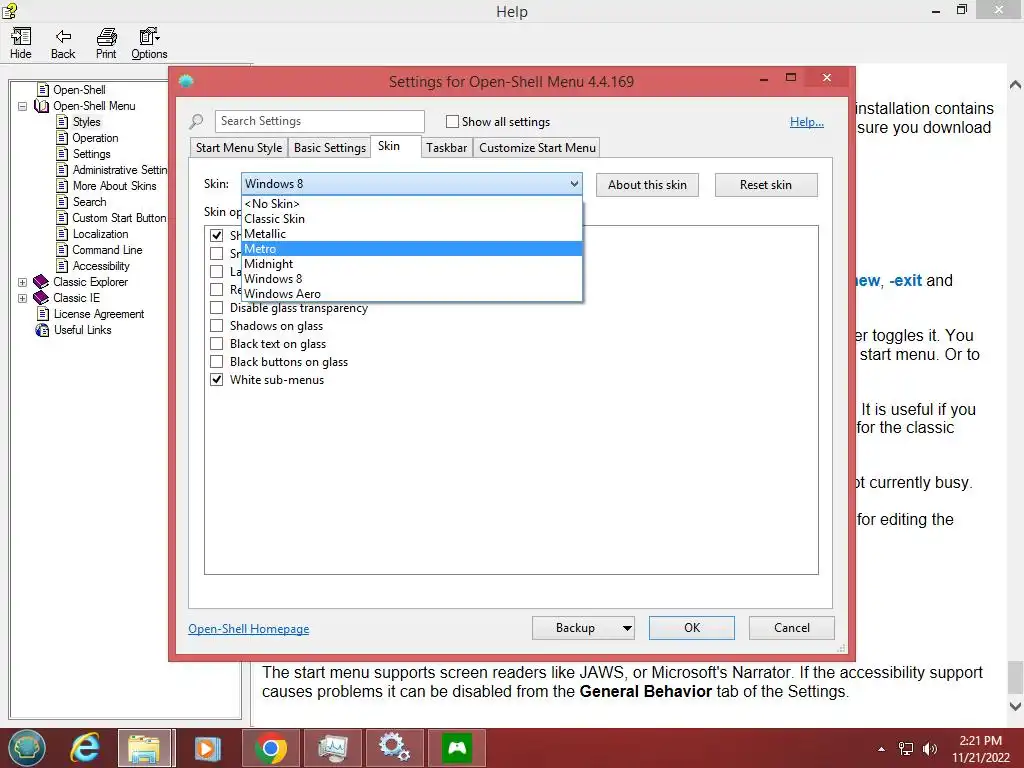This screenshot has height=768, width=1024.
Task: Click the Help scrollbar up arrow
Action: (x=1015, y=85)
